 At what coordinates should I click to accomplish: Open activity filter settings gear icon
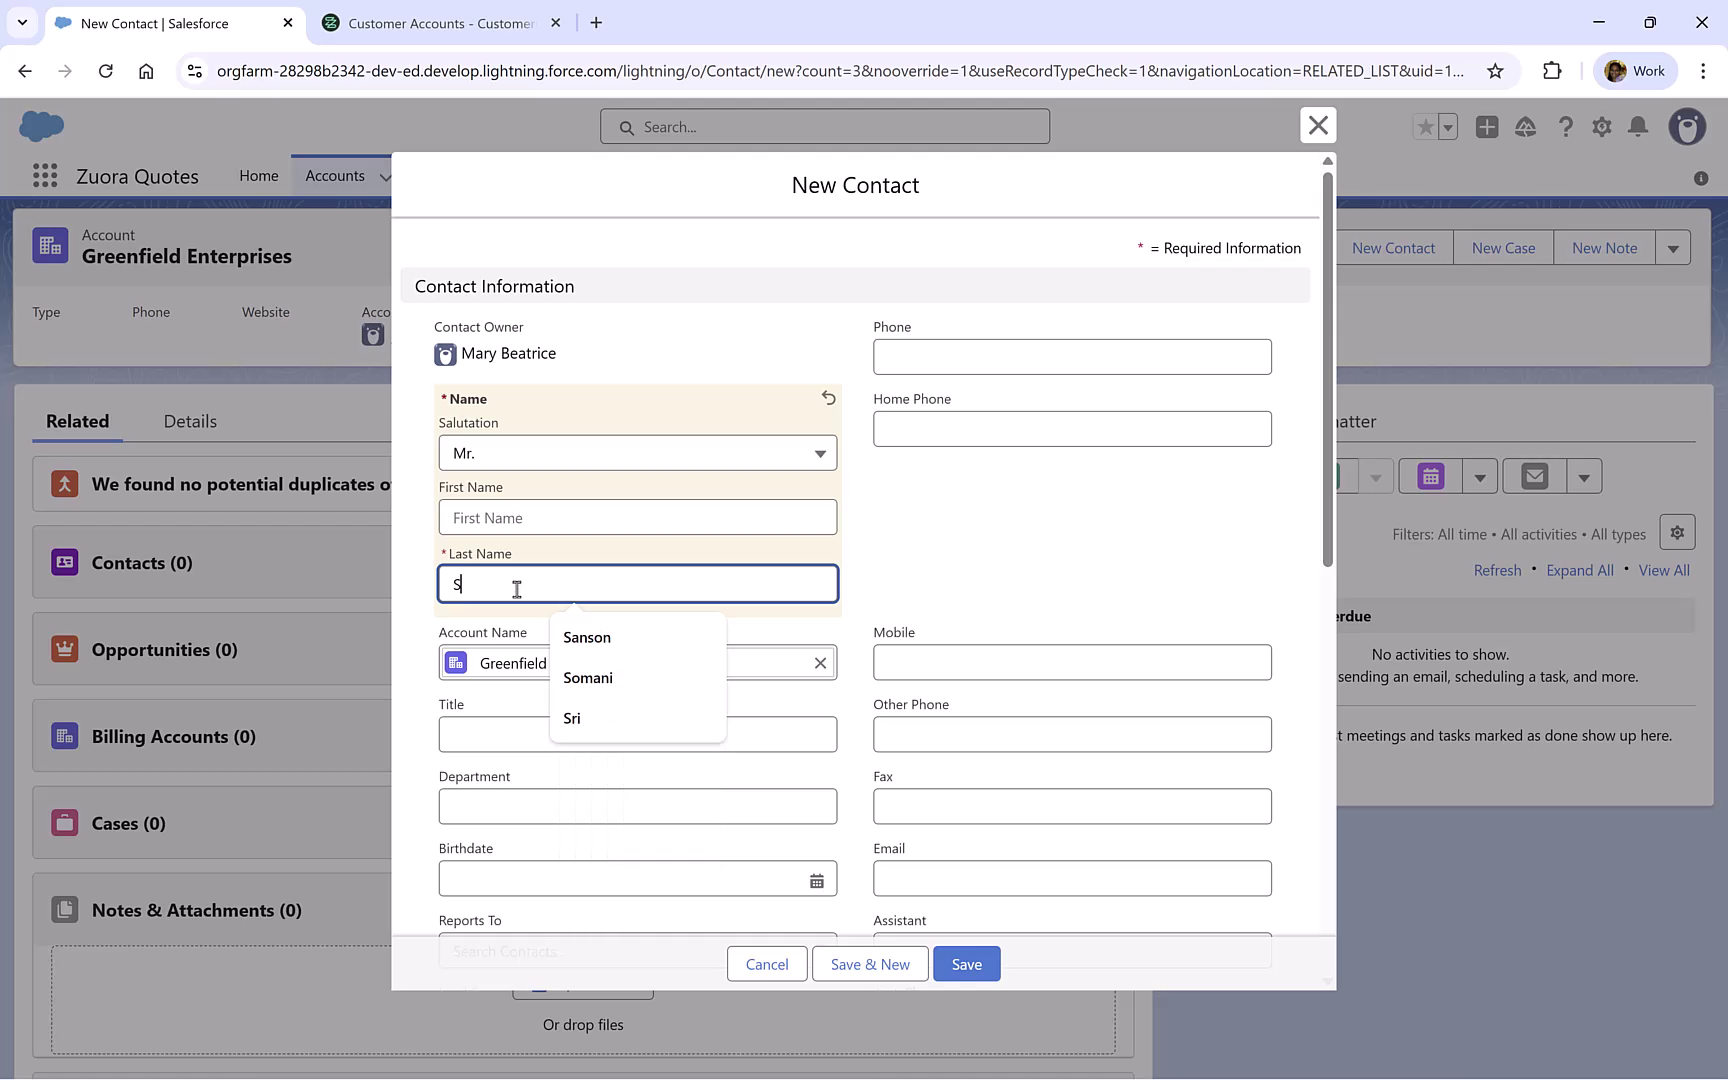(1677, 531)
